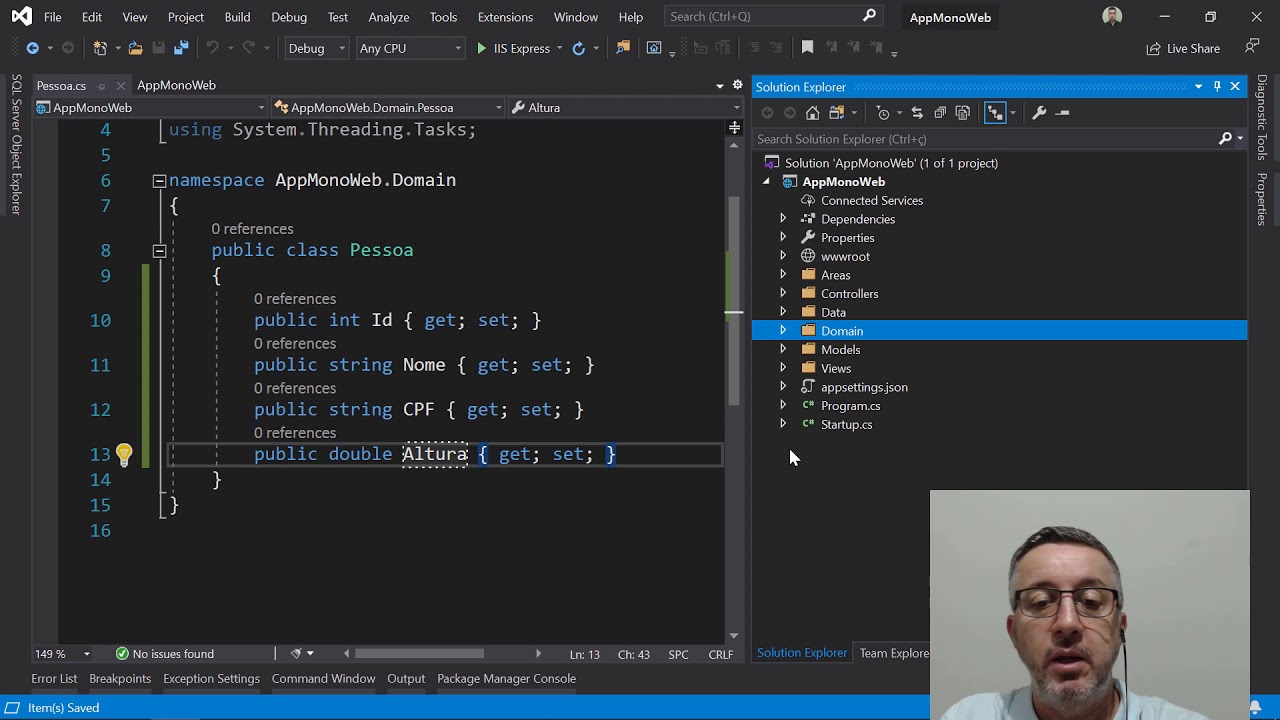
Task: Open the Debug configuration dropdown
Action: click(316, 48)
